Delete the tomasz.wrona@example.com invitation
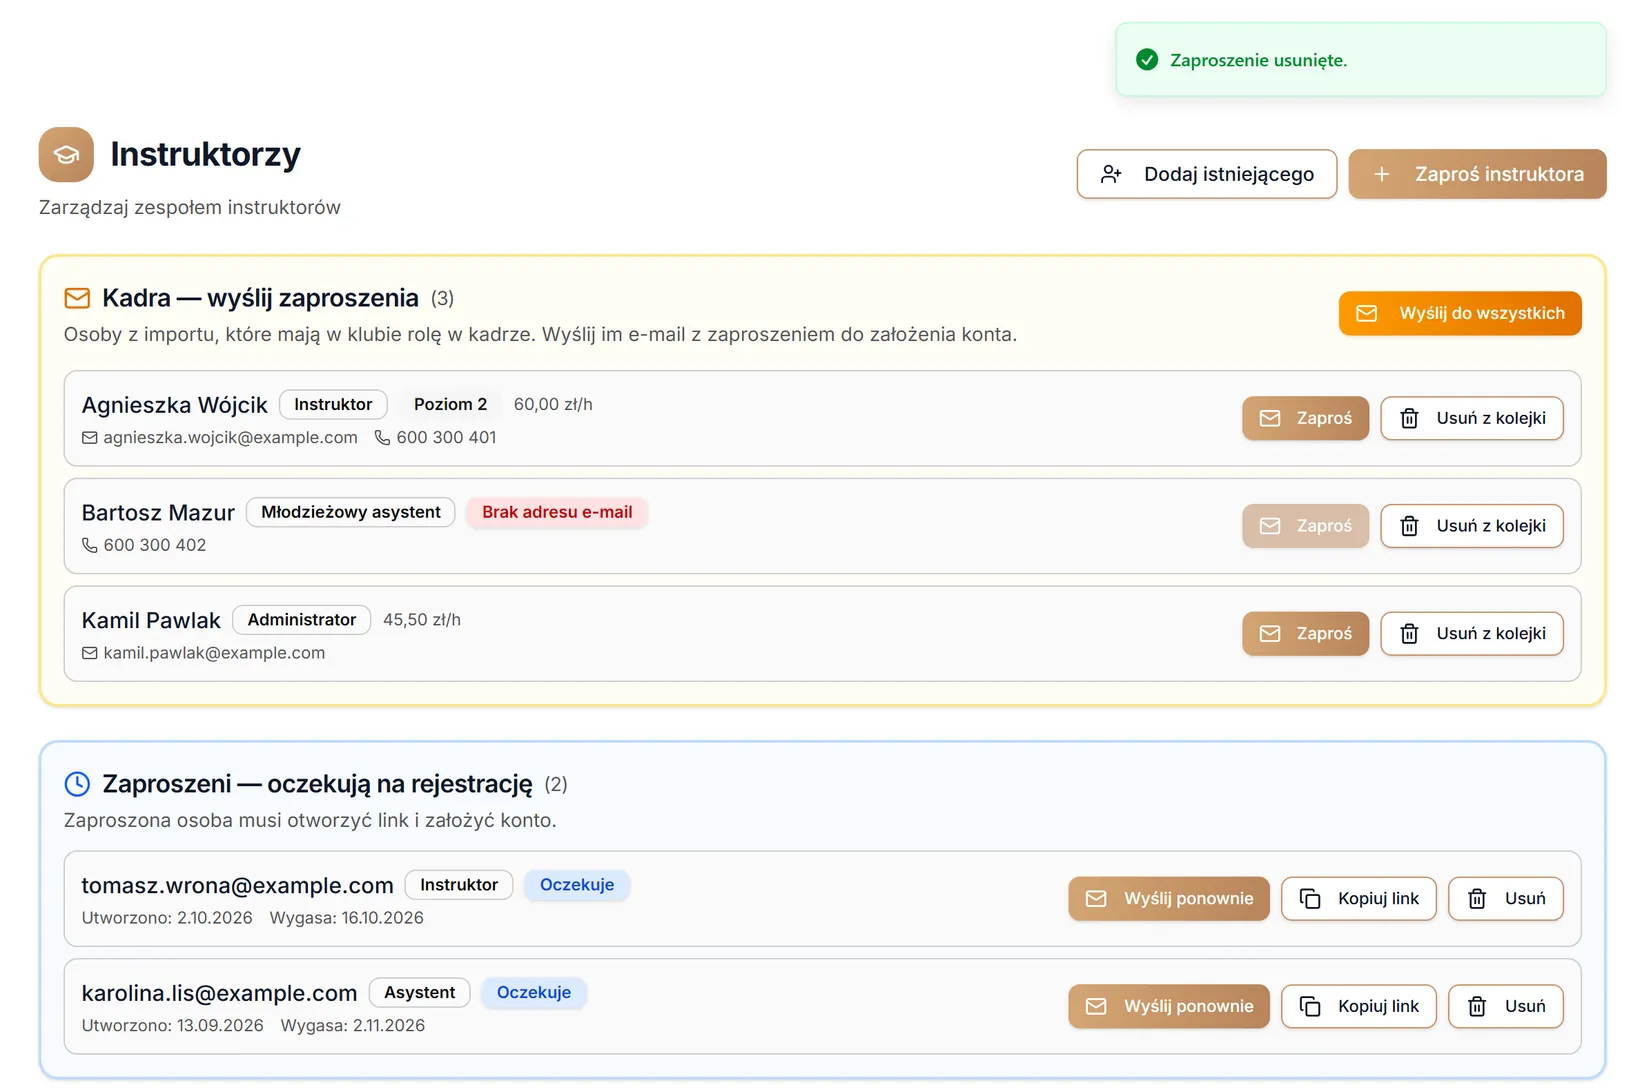1640x1092 pixels. pos(1506,898)
